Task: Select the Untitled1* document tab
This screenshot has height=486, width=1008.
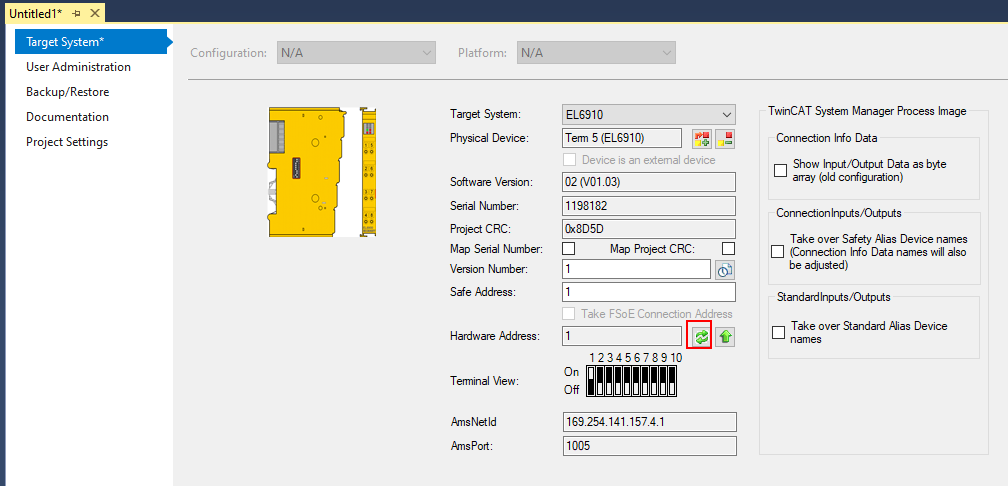Action: pyautogui.click(x=36, y=14)
